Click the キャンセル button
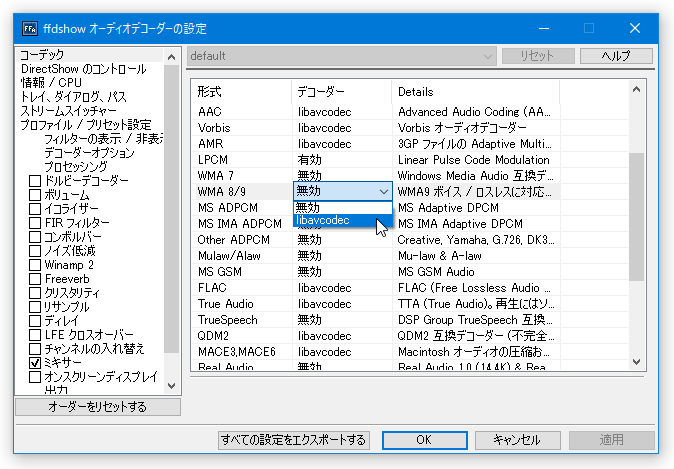Image resolution: width=674 pixels, height=469 pixels. (517, 440)
